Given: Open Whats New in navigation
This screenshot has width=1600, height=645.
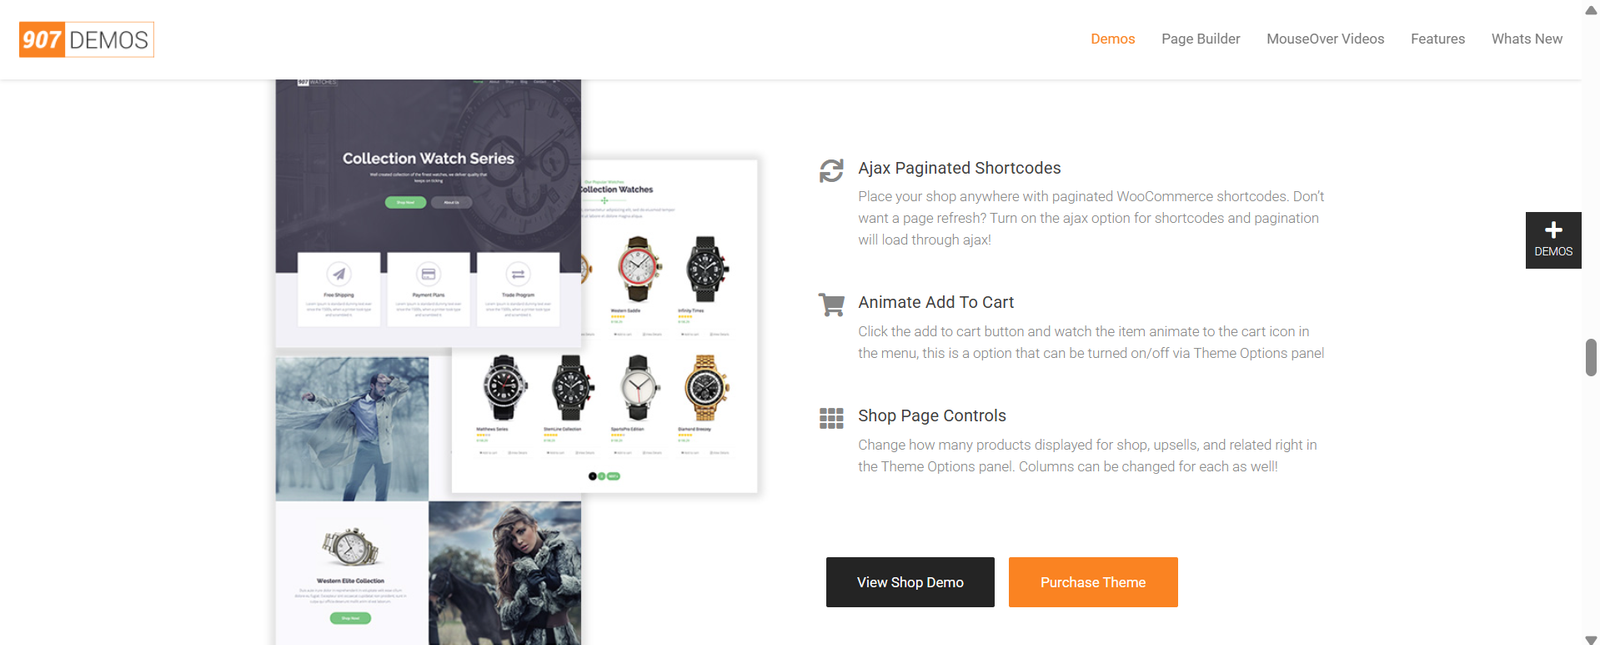Looking at the screenshot, I should click(1526, 39).
